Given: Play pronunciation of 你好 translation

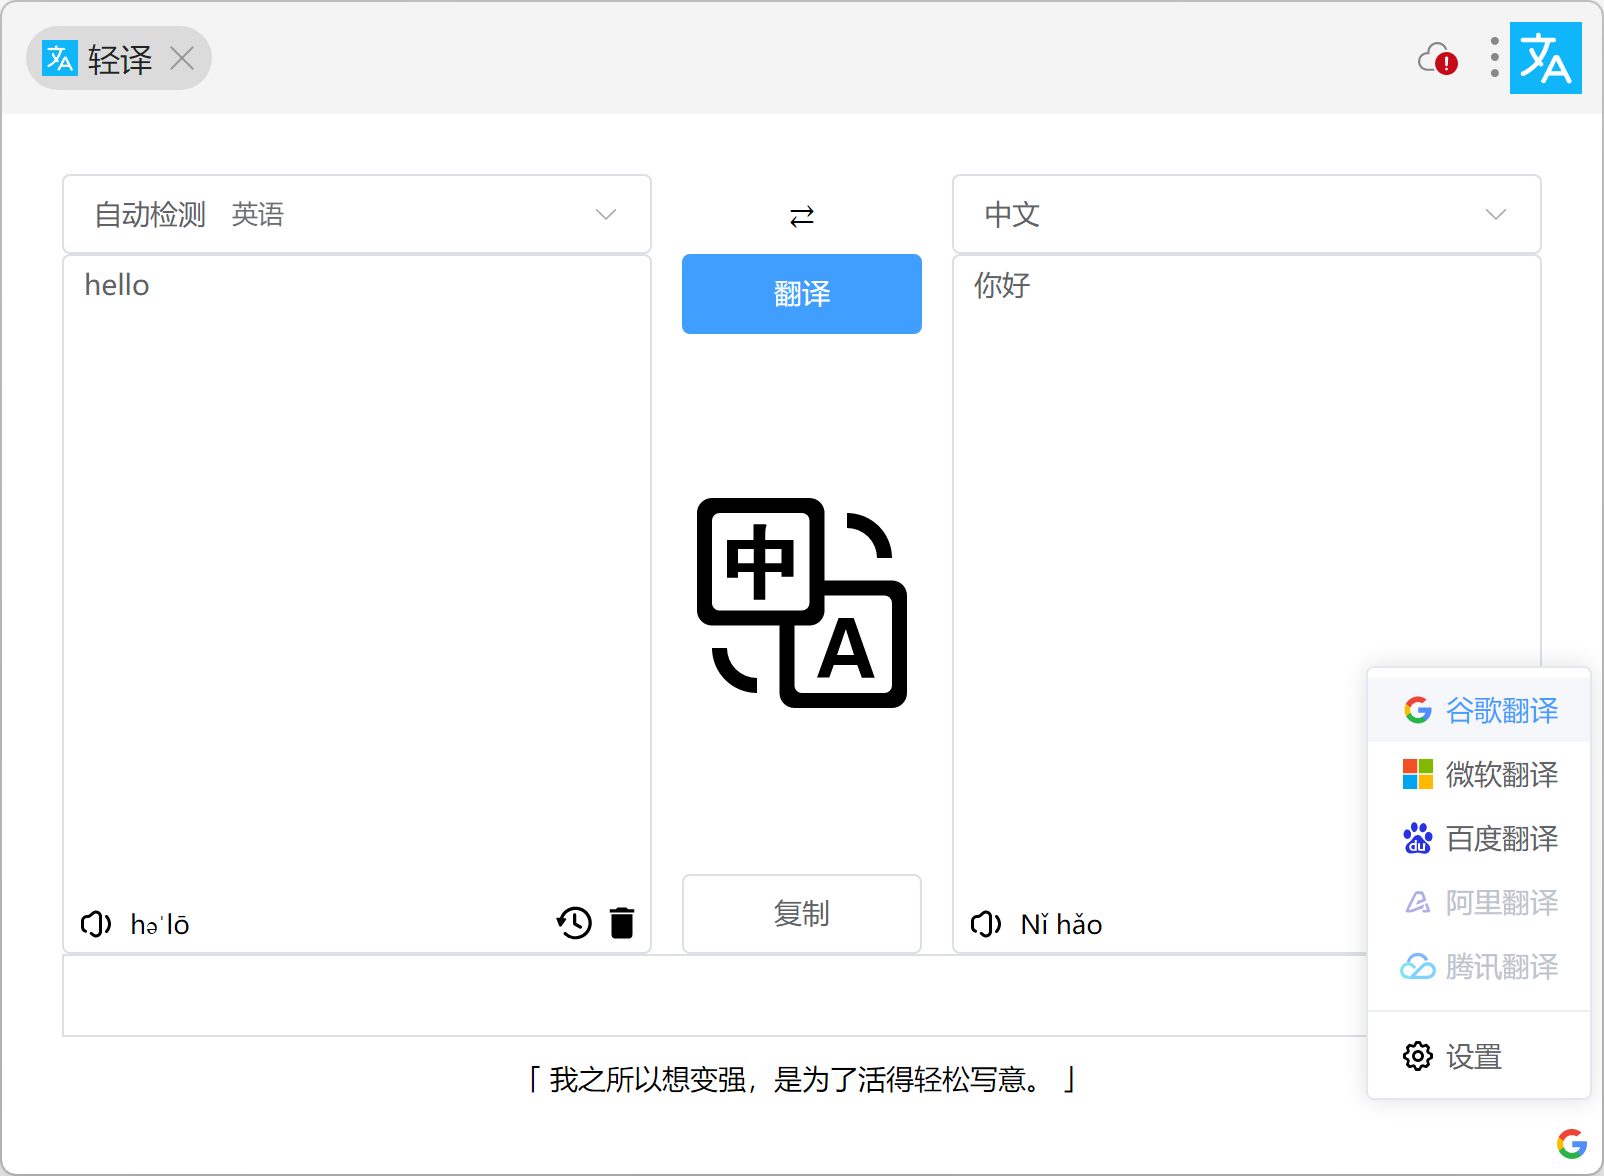Looking at the screenshot, I should pos(986,924).
